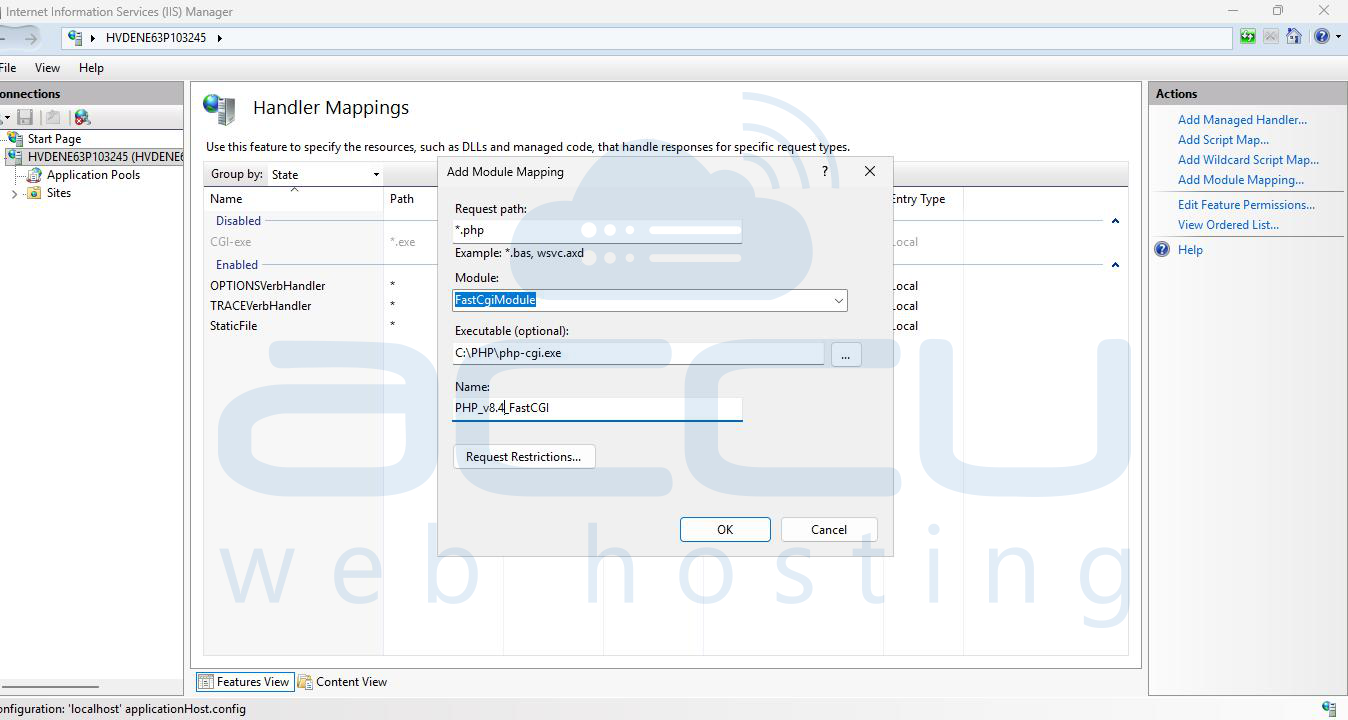
Task: Click inside the Request path field
Action: [597, 231]
